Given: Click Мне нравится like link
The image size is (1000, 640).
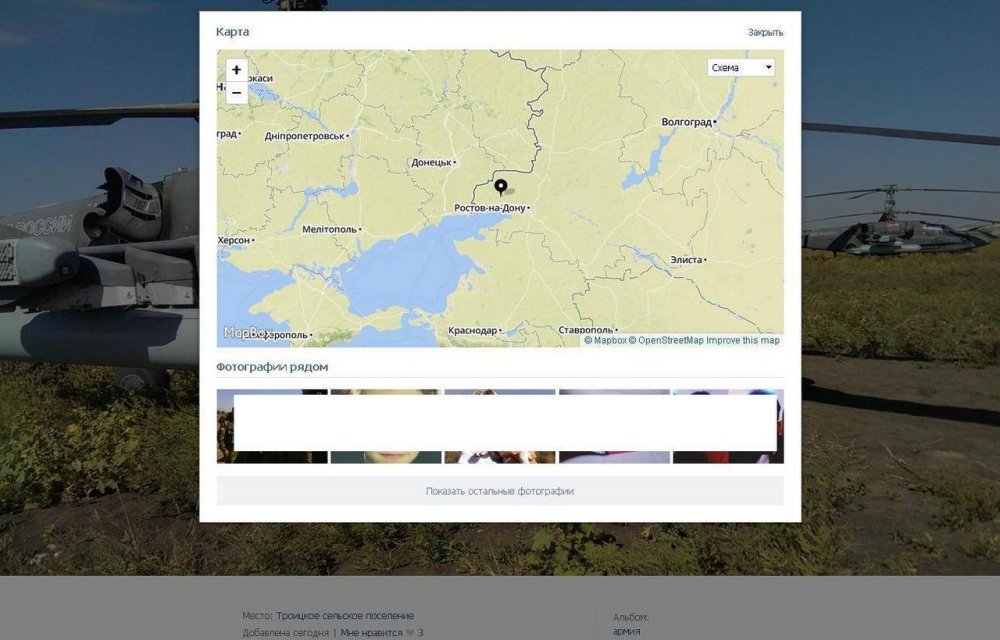Looking at the screenshot, I should coord(371,633).
